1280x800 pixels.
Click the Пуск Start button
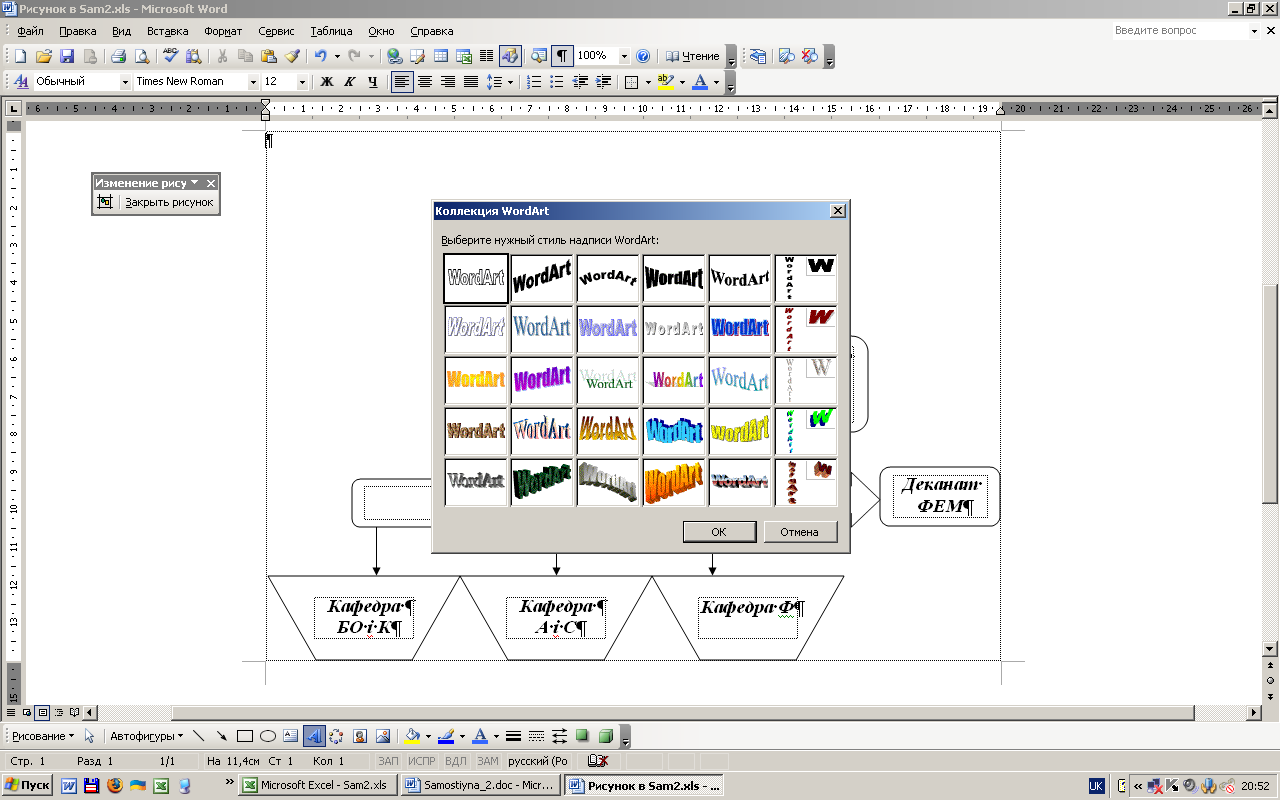[x=27, y=786]
